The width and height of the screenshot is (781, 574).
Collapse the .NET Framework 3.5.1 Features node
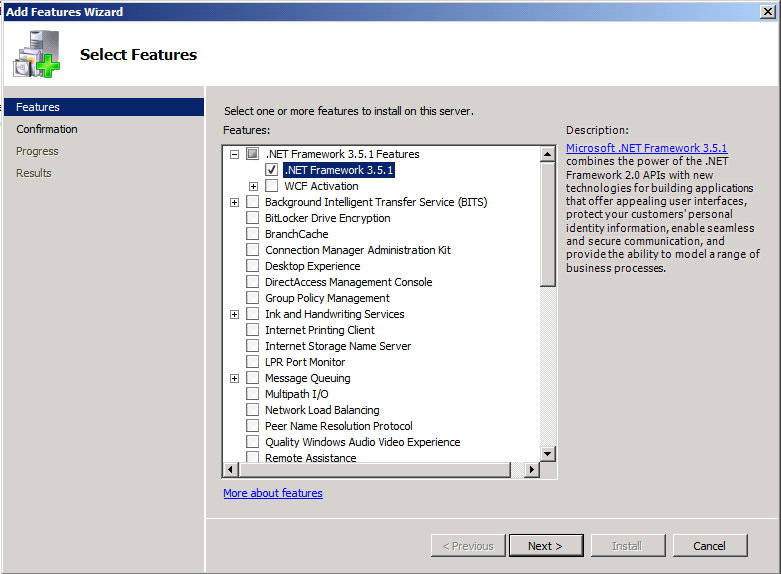click(234, 154)
